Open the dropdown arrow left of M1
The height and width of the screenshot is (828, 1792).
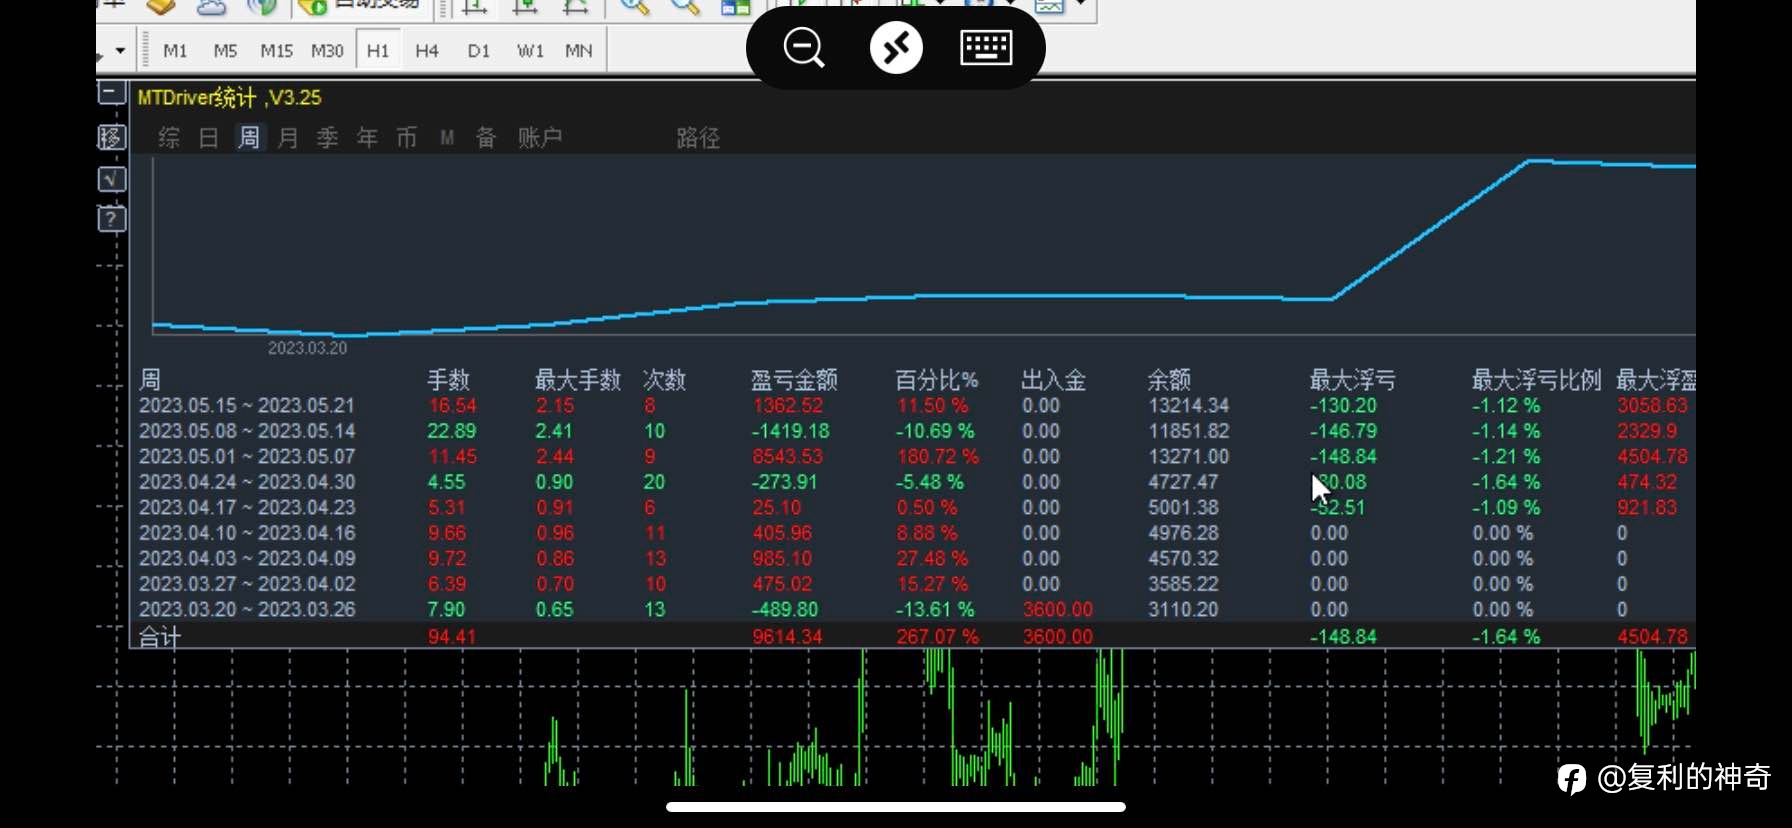(x=120, y=50)
